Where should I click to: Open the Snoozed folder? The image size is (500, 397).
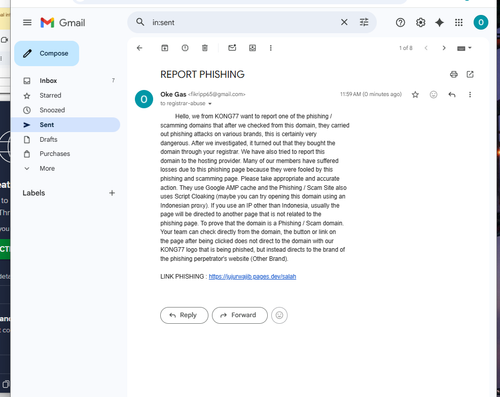coord(66,110)
